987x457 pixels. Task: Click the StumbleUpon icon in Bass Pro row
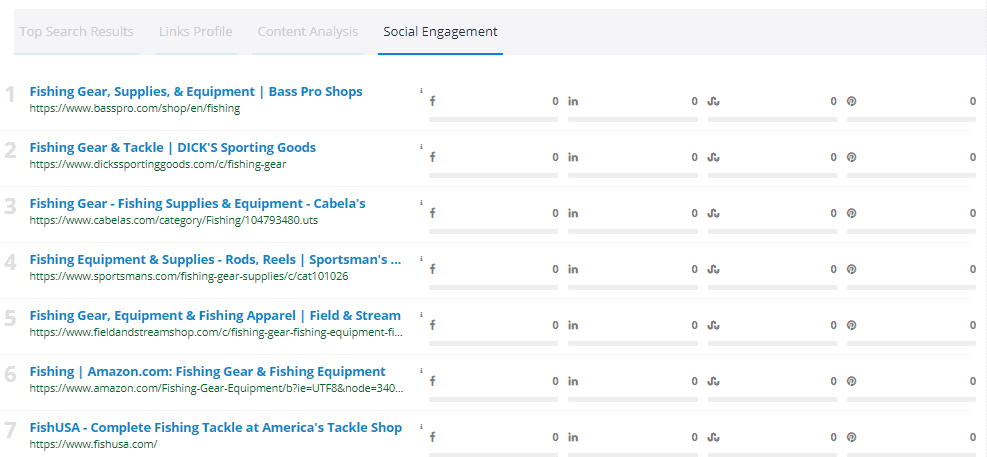coord(713,101)
